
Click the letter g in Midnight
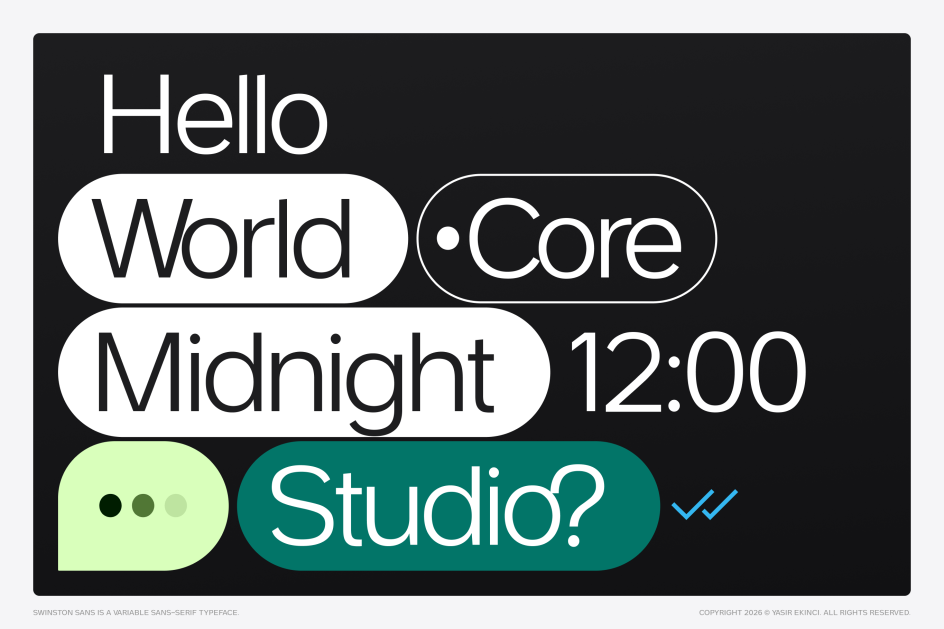(374, 383)
